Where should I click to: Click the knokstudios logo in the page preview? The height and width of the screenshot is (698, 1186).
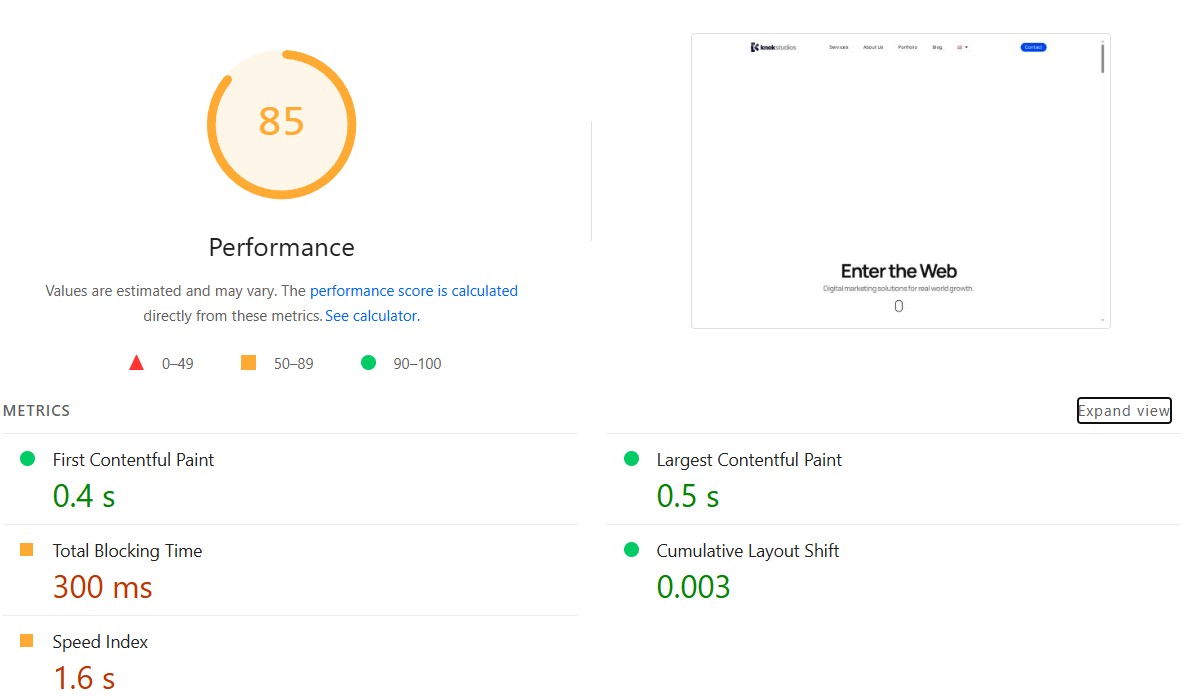pos(773,47)
